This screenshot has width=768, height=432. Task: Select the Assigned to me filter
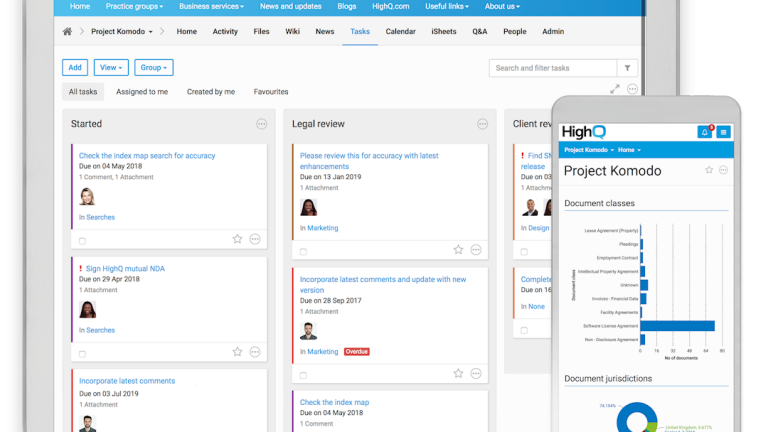142,92
